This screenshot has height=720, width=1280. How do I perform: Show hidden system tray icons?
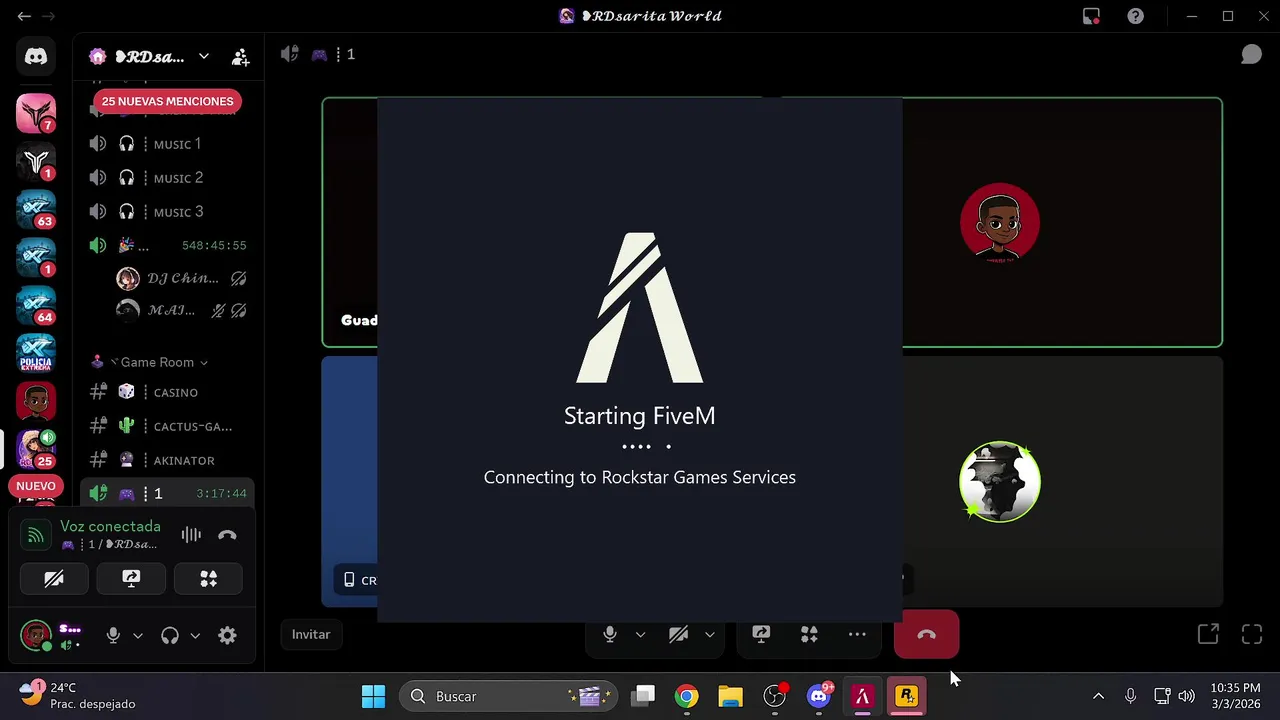coord(1098,696)
